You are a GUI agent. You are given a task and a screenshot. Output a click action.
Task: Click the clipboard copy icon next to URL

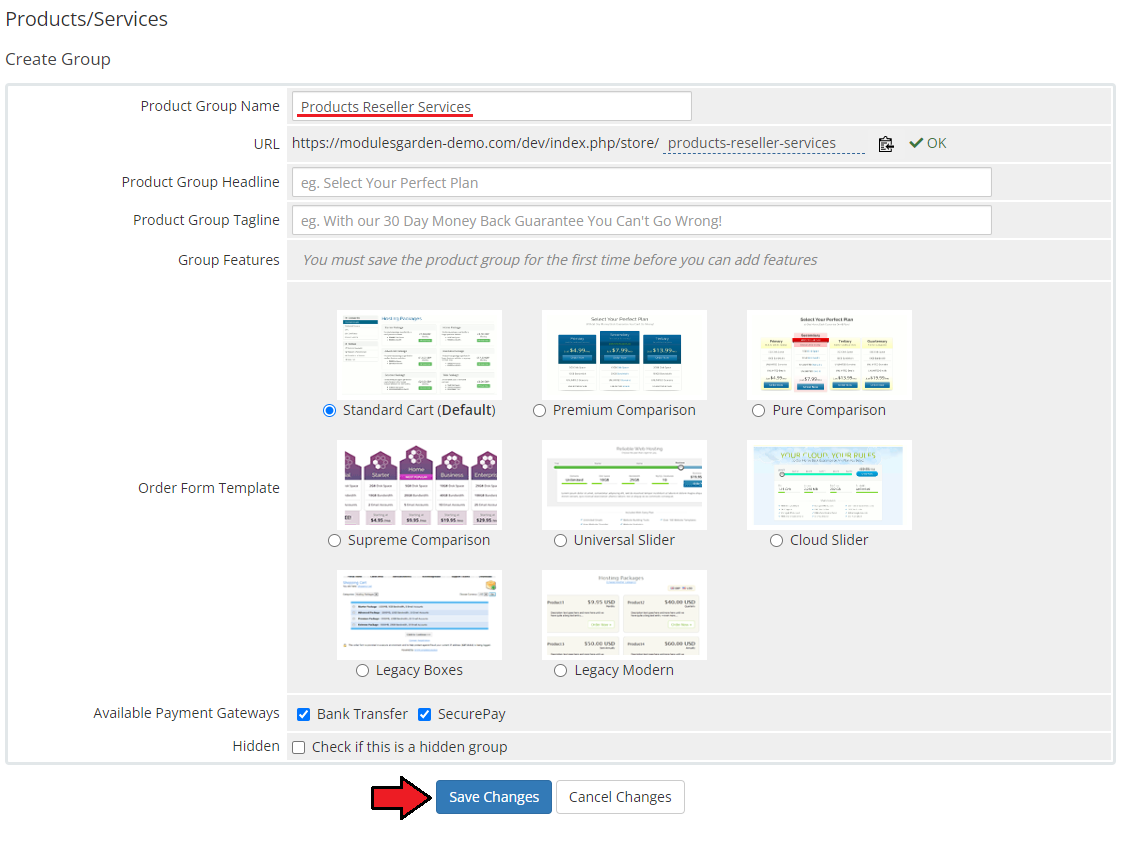point(886,144)
